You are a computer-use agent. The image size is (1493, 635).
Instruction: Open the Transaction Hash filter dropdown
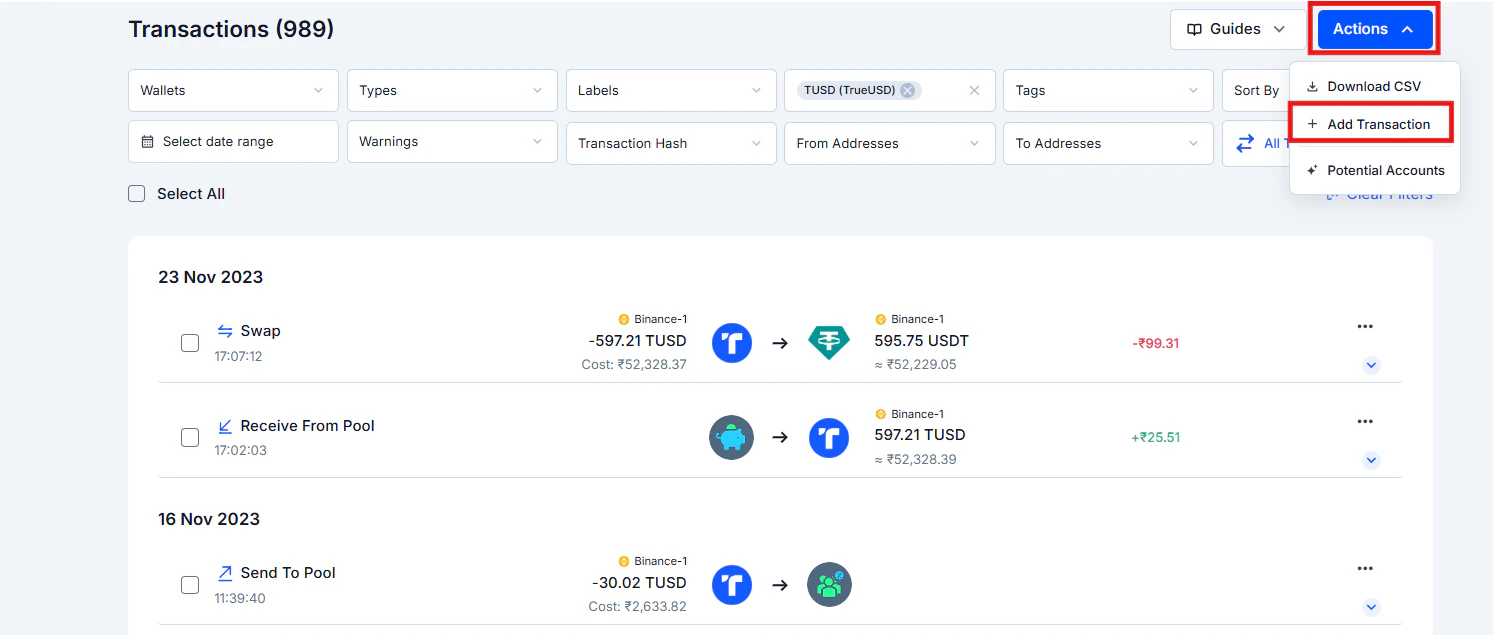671,143
